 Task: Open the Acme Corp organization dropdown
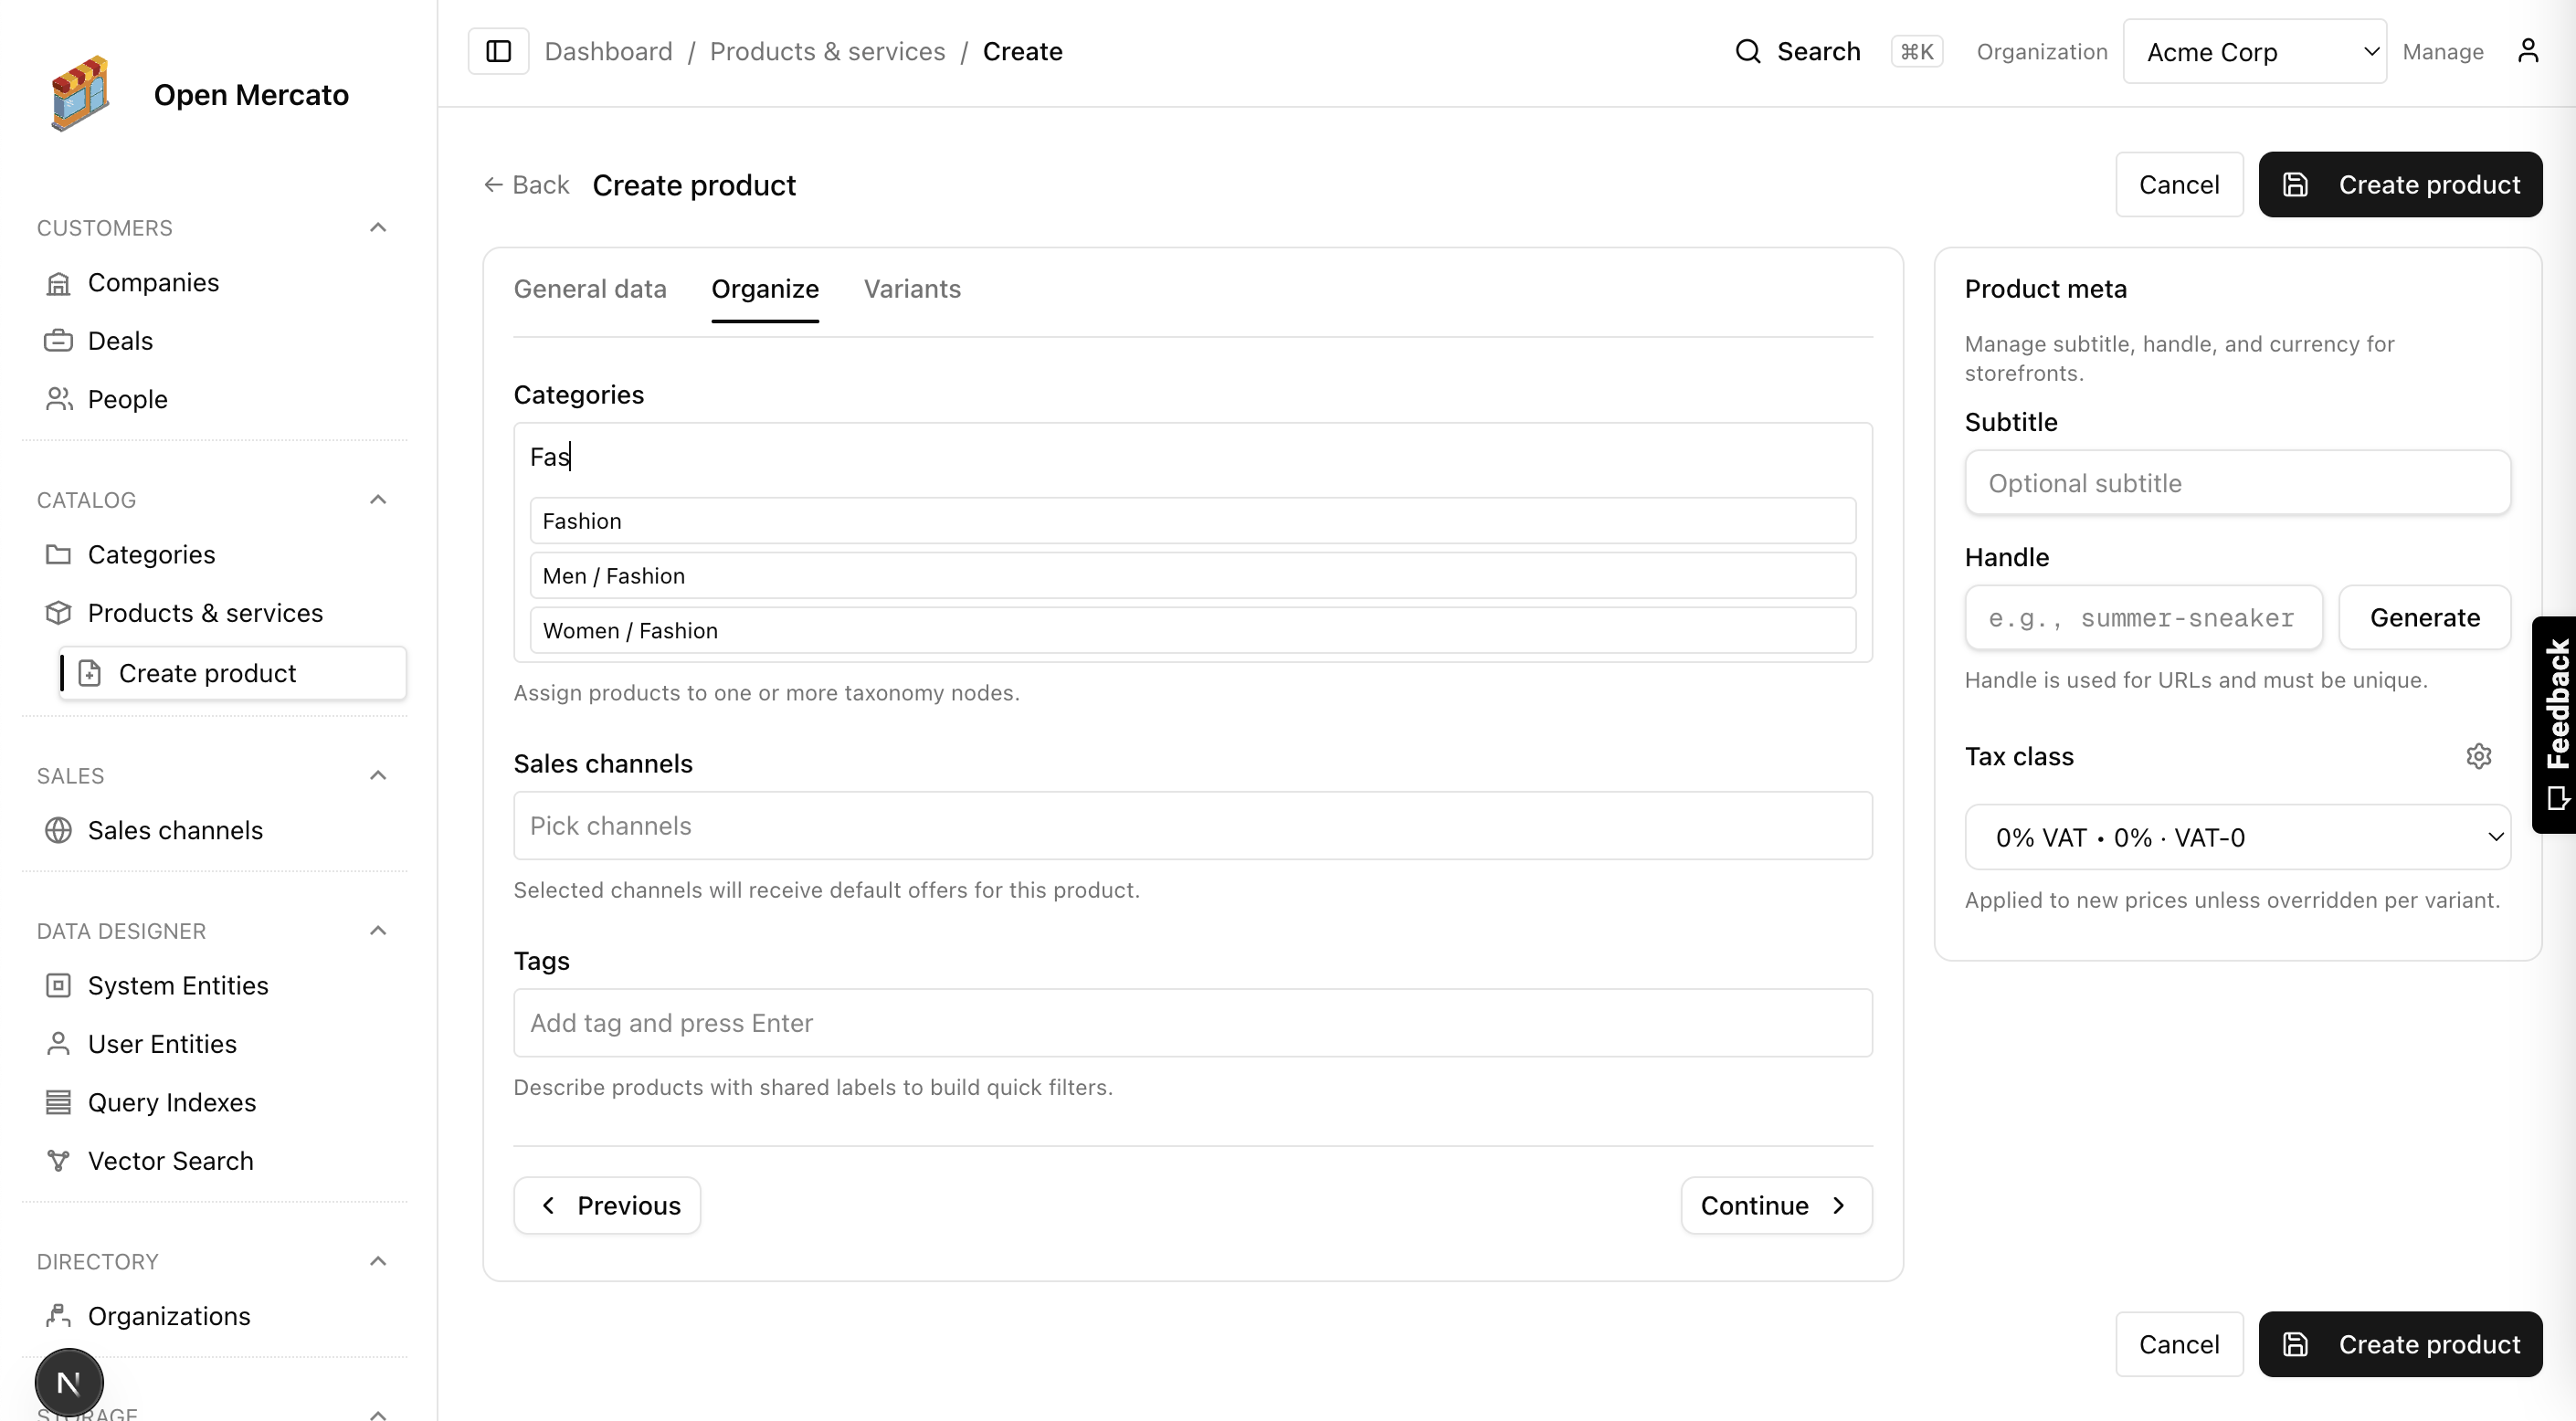coord(2255,50)
